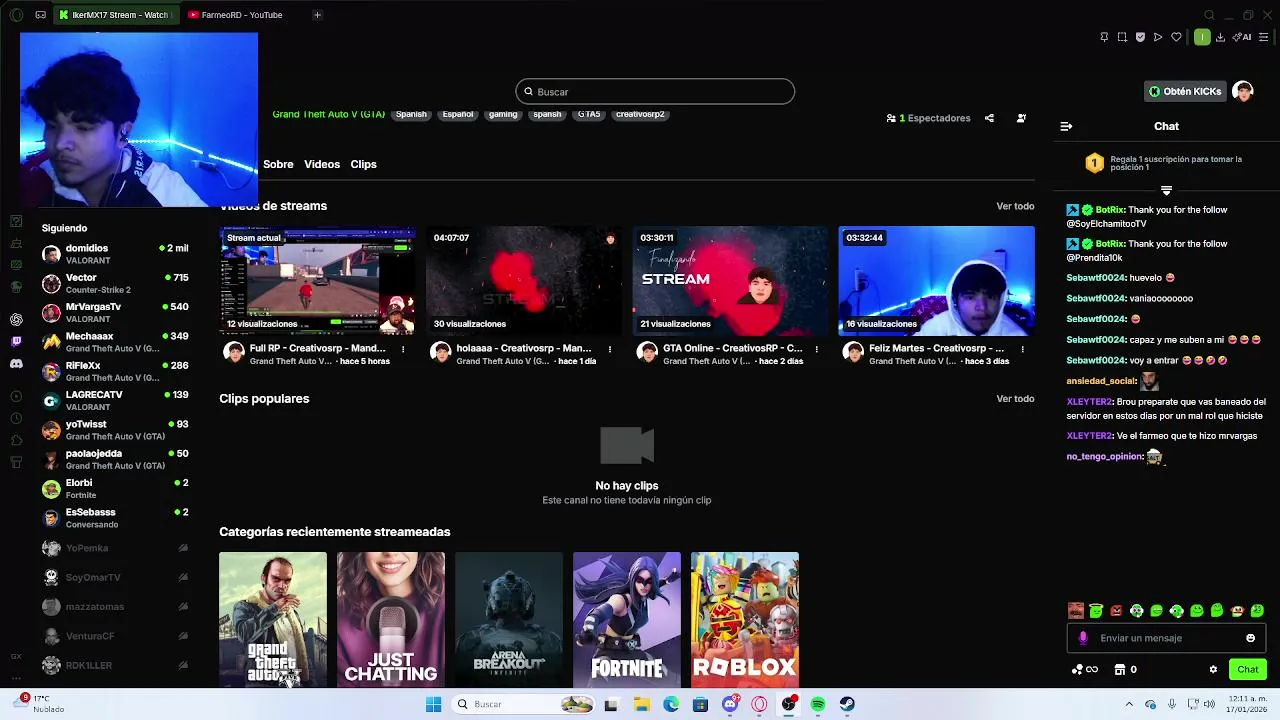This screenshot has width=1280, height=720.
Task: Switch to the Videos tab
Action: click(322, 164)
